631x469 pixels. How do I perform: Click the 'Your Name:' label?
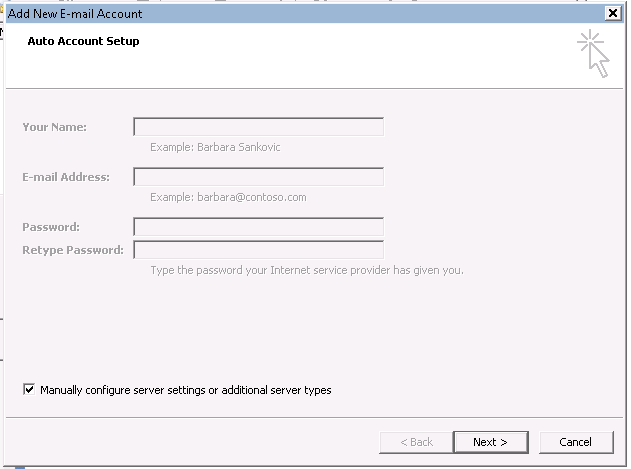(55, 127)
